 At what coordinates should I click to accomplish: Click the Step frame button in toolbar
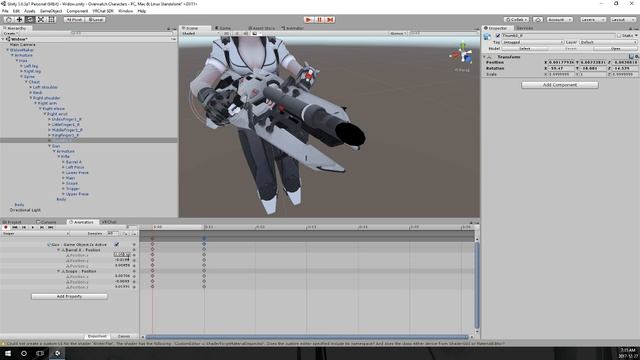pos(330,19)
